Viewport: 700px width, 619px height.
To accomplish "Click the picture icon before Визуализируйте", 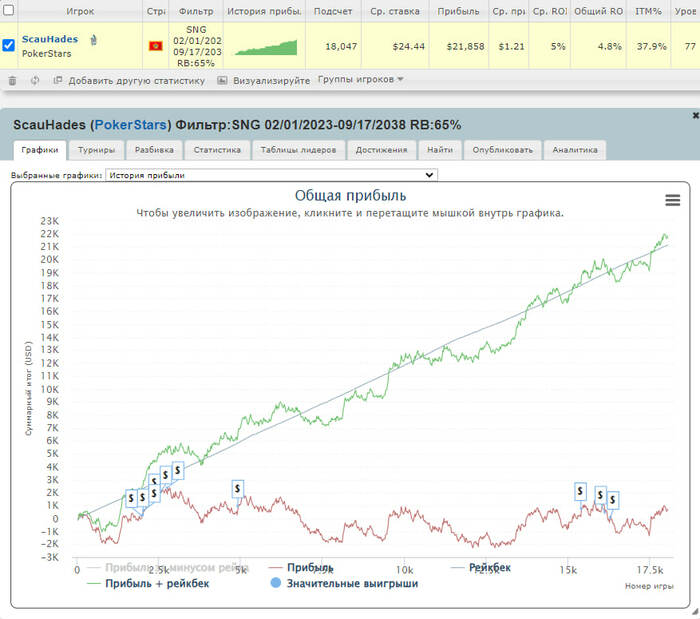I will tap(222, 80).
